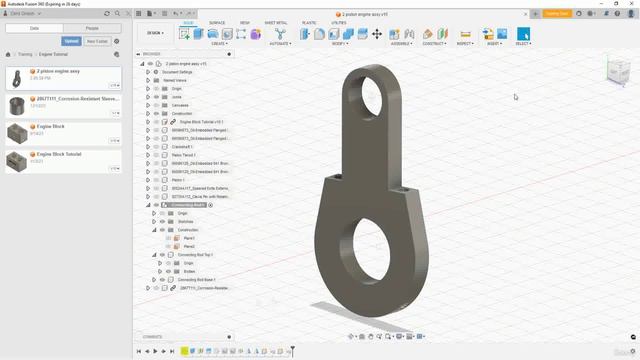This screenshot has width=640, height=360.
Task: Select the Shell tool icon
Action: (333, 34)
